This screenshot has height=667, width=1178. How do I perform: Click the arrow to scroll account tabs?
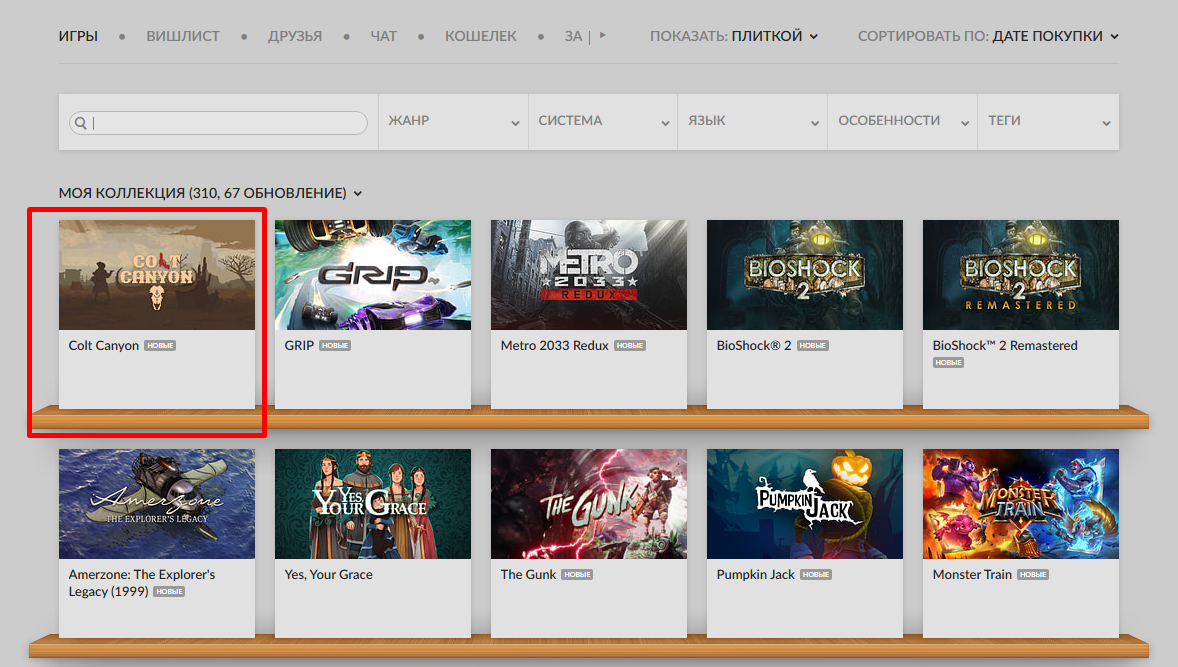pyautogui.click(x=602, y=36)
